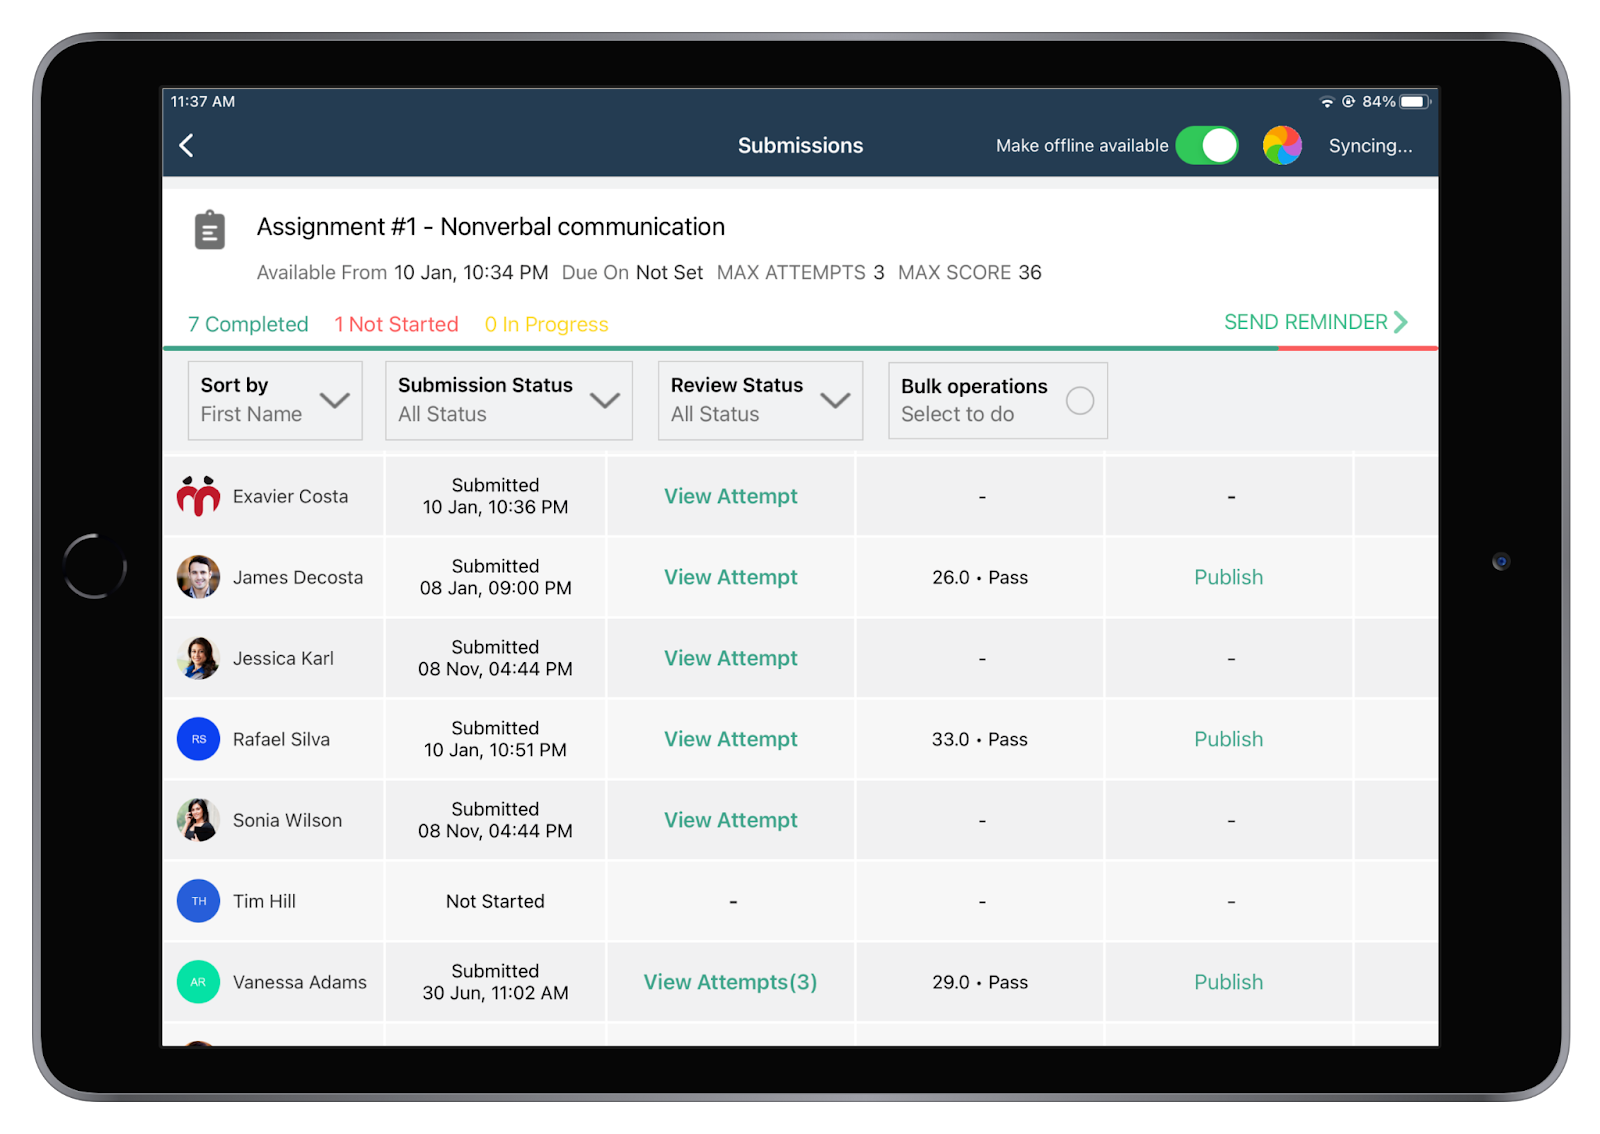This screenshot has width=1600, height=1134.
Task: Open the Send Reminder link
Action: tap(1316, 322)
